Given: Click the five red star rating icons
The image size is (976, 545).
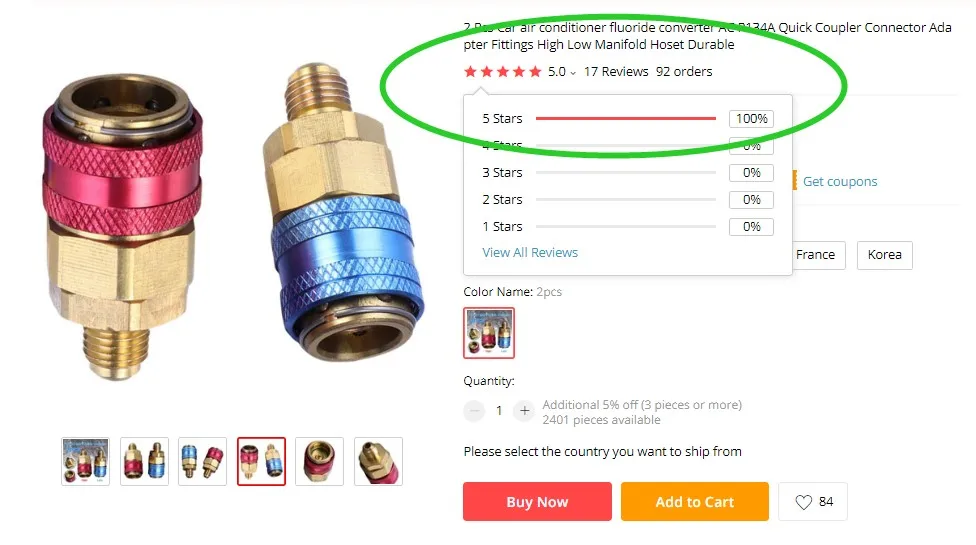Looking at the screenshot, I should 502,72.
